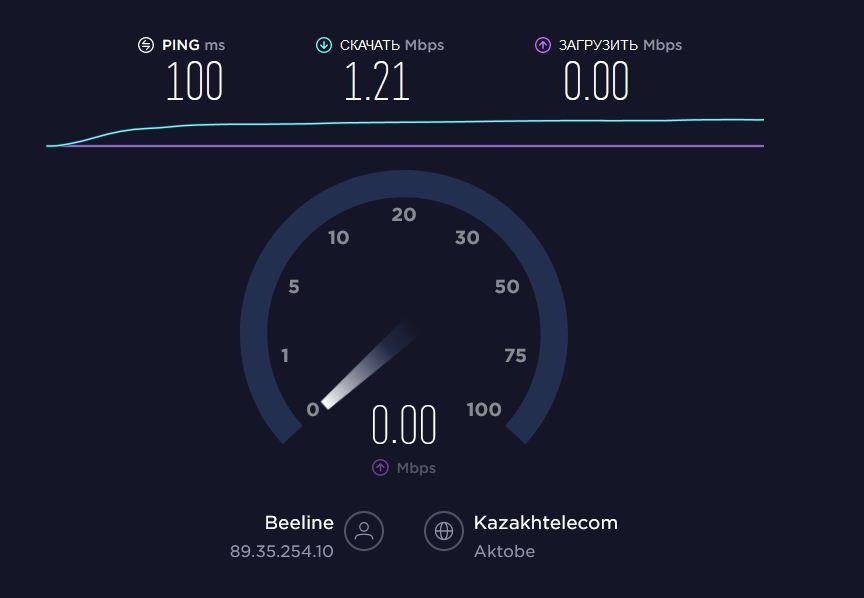This screenshot has width=864, height=598.
Task: Click the purple upload graph line
Action: (405, 146)
